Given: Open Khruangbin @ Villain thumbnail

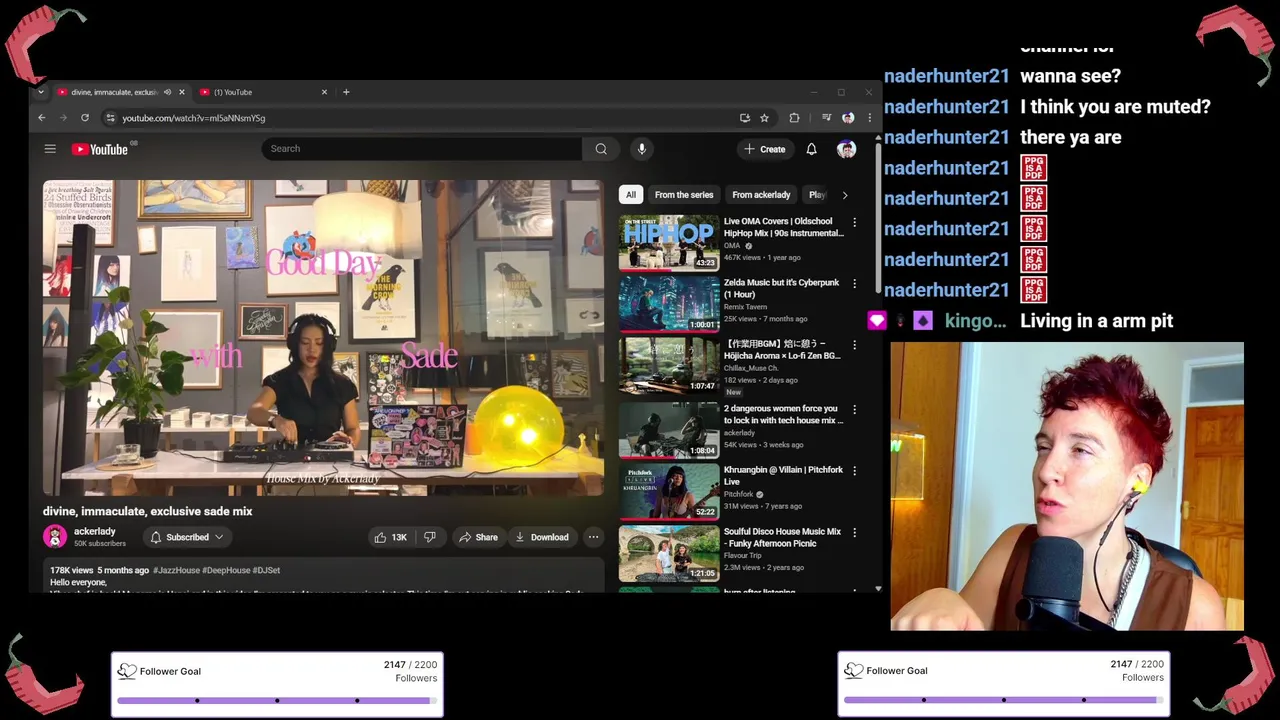Looking at the screenshot, I should pos(669,492).
